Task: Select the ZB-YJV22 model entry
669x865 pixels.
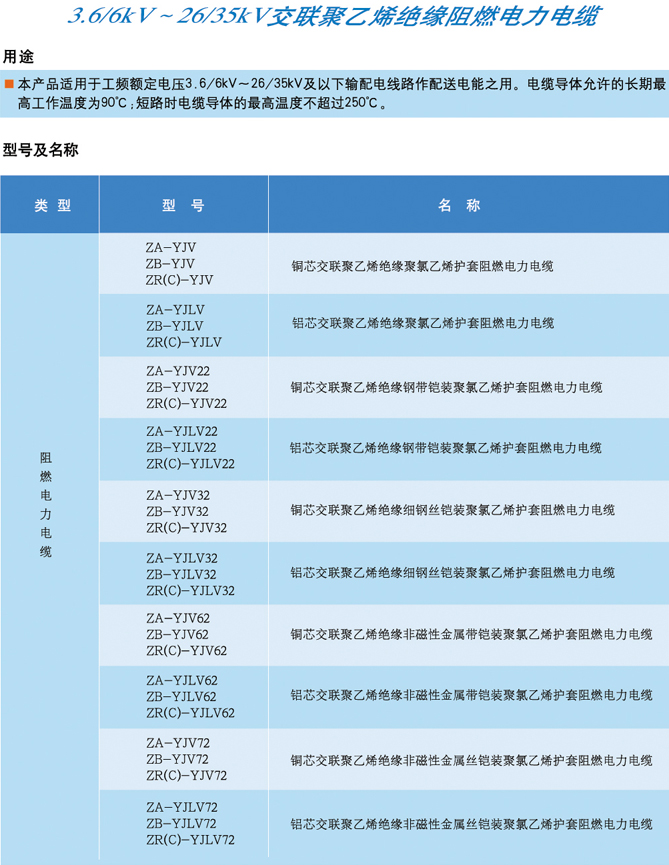Action: coord(177,387)
